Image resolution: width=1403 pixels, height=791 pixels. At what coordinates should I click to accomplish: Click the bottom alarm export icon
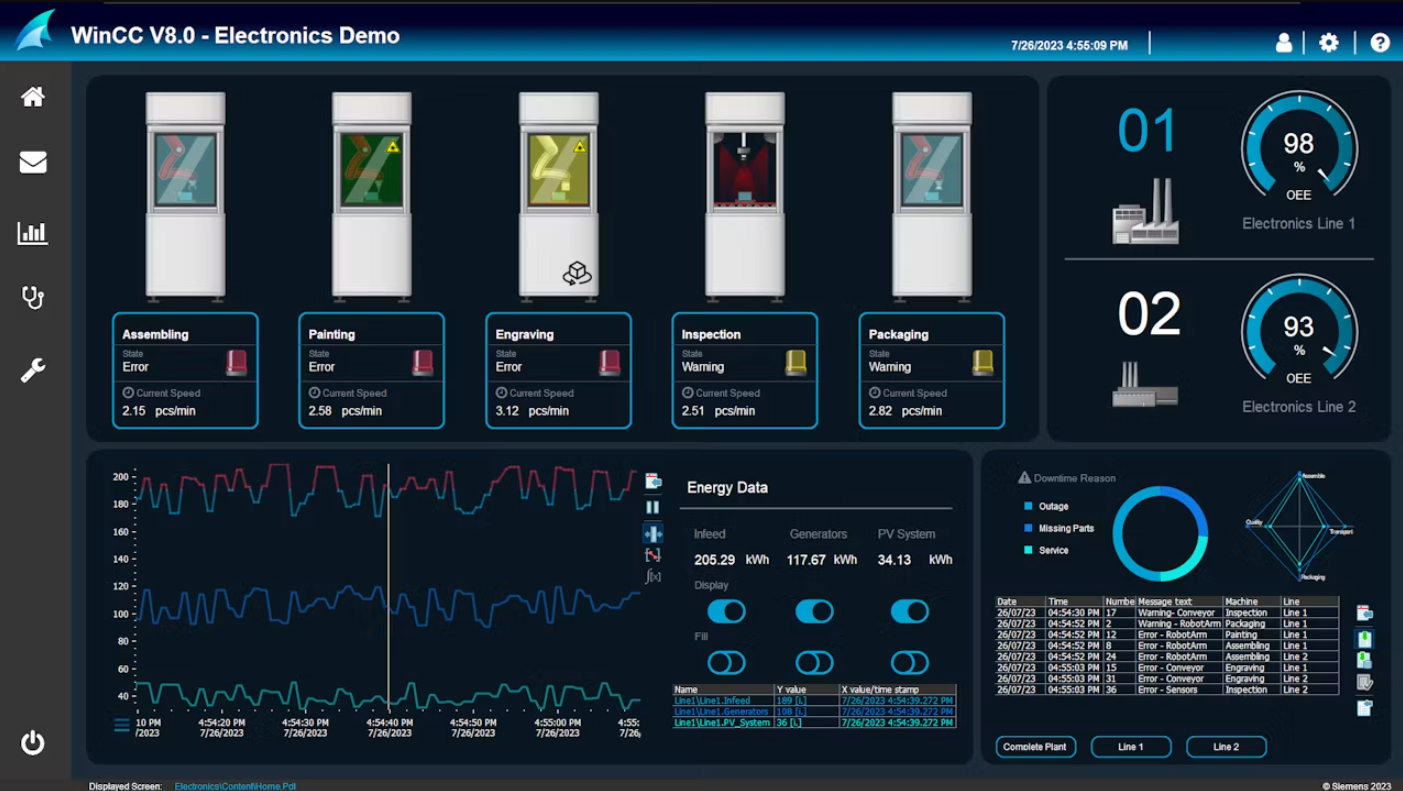click(x=1365, y=708)
